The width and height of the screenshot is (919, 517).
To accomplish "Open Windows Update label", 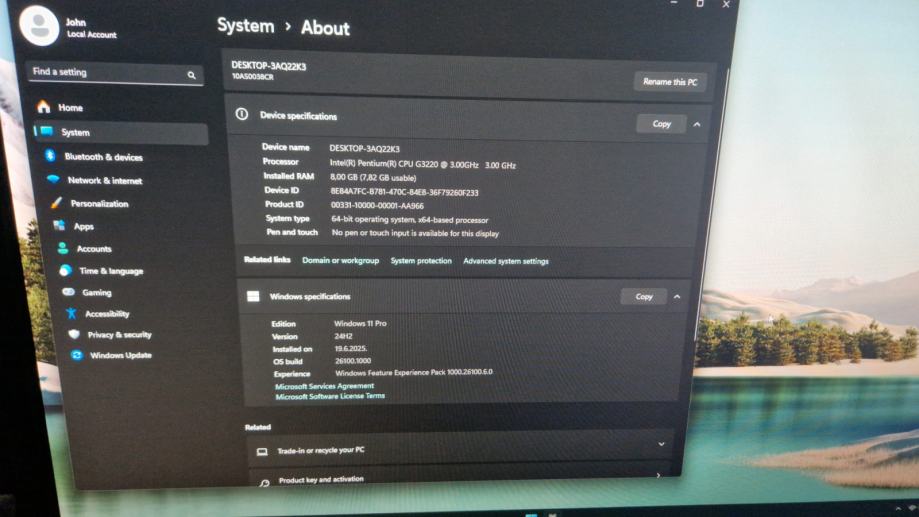I will coord(121,355).
